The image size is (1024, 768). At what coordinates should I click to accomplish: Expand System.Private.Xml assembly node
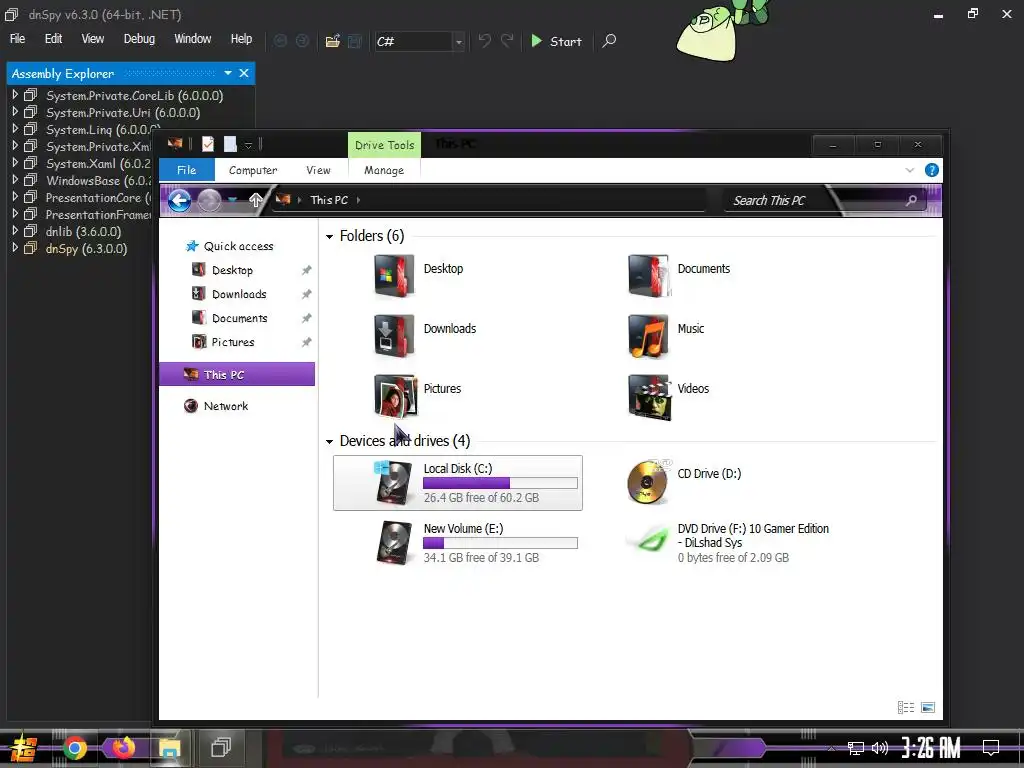tap(15, 146)
